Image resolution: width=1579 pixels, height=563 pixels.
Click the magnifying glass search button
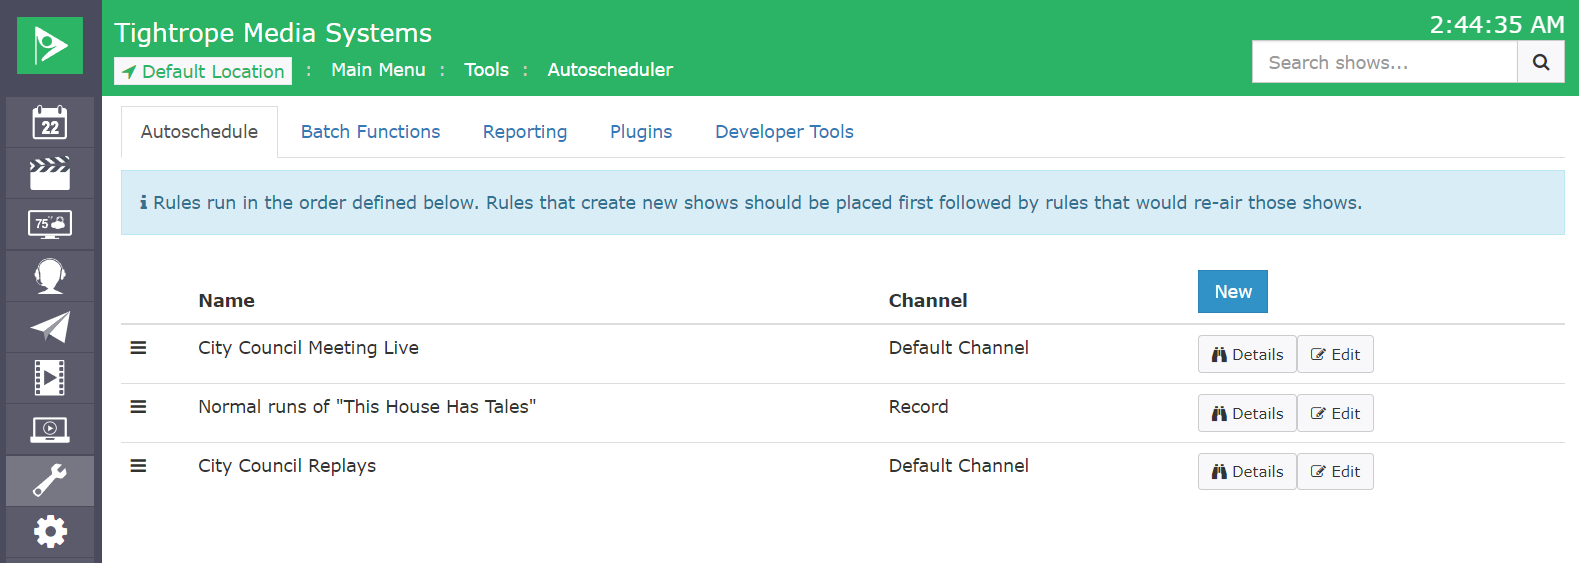pyautogui.click(x=1541, y=62)
